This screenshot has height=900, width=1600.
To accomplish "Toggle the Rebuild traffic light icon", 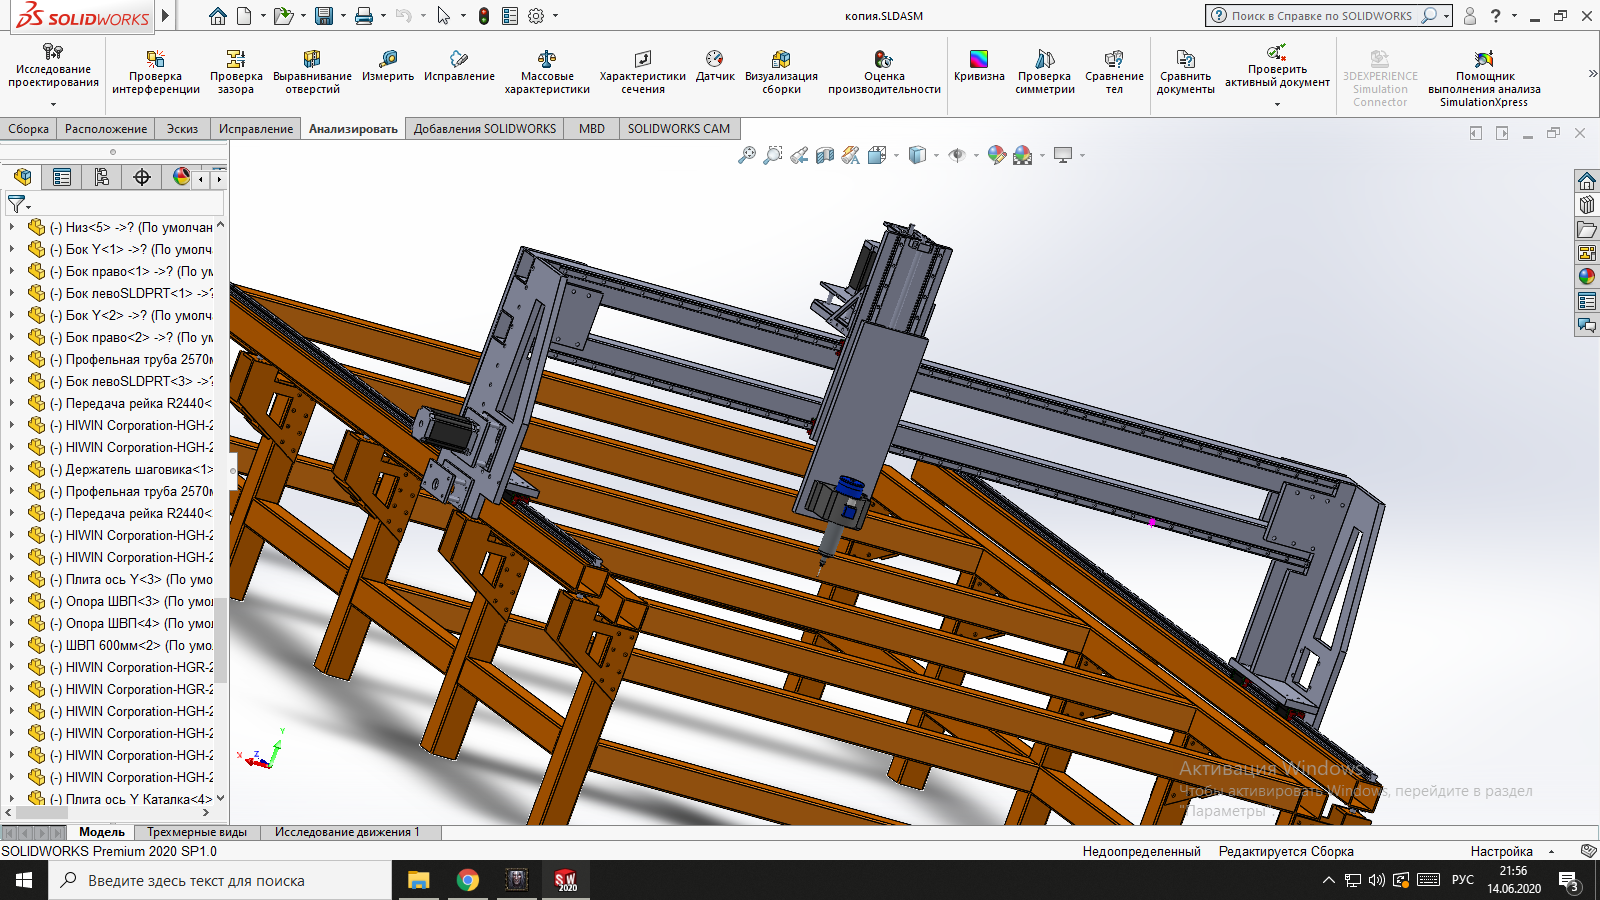I will (484, 16).
